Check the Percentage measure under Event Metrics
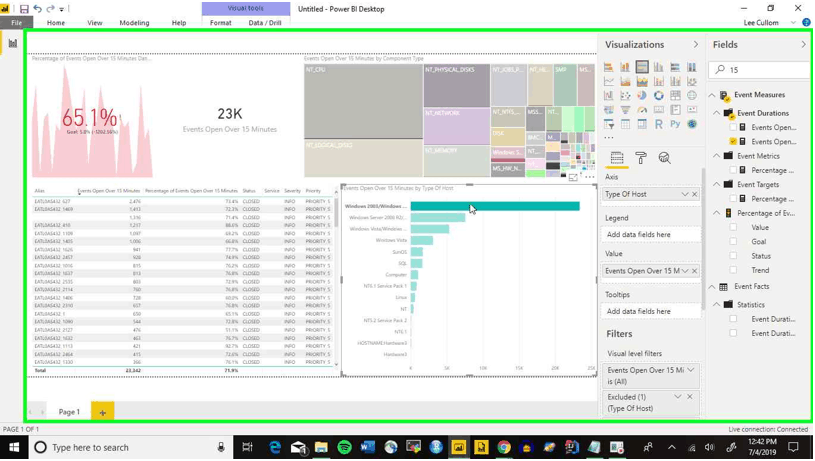Screen dimensions: 815x461 (x=733, y=170)
